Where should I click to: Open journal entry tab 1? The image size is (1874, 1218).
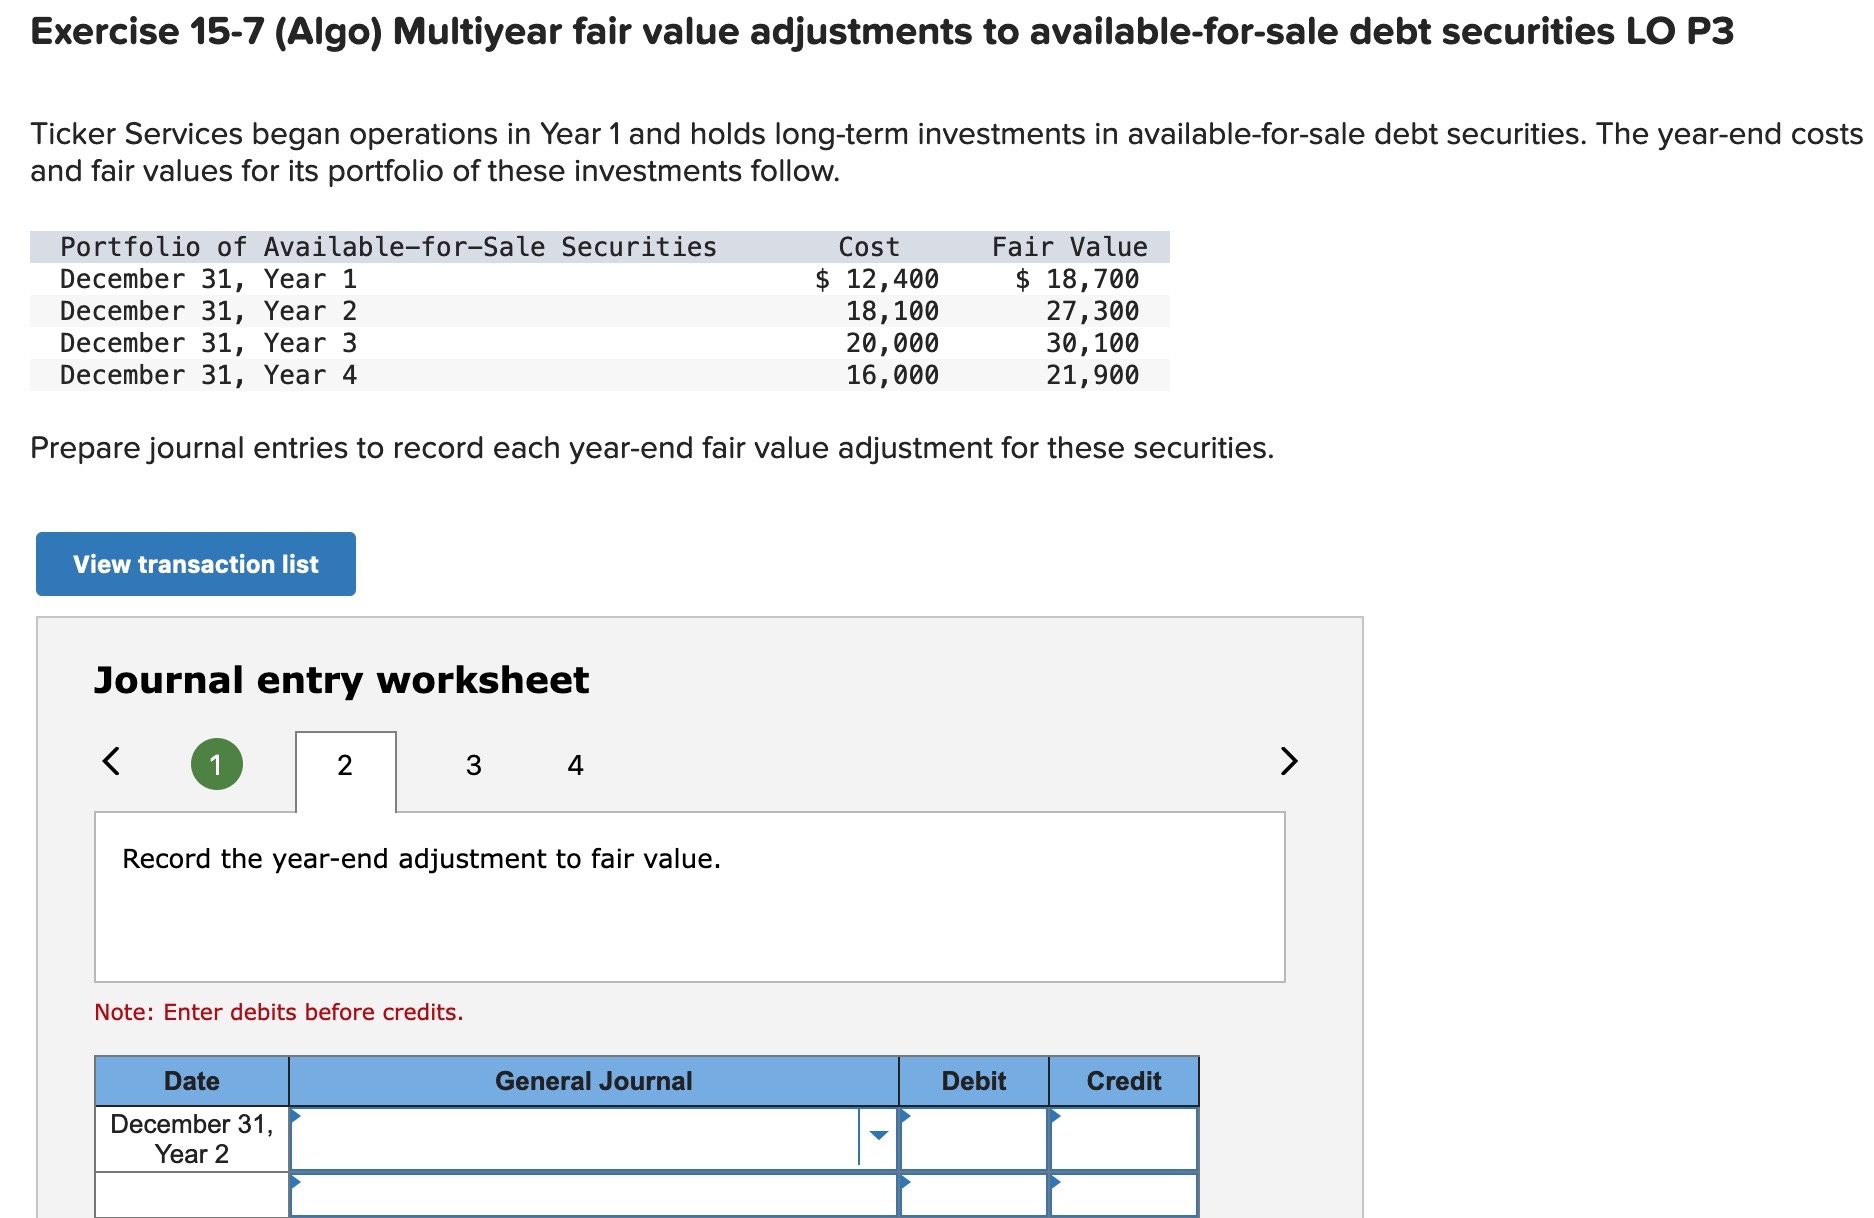pos(216,765)
